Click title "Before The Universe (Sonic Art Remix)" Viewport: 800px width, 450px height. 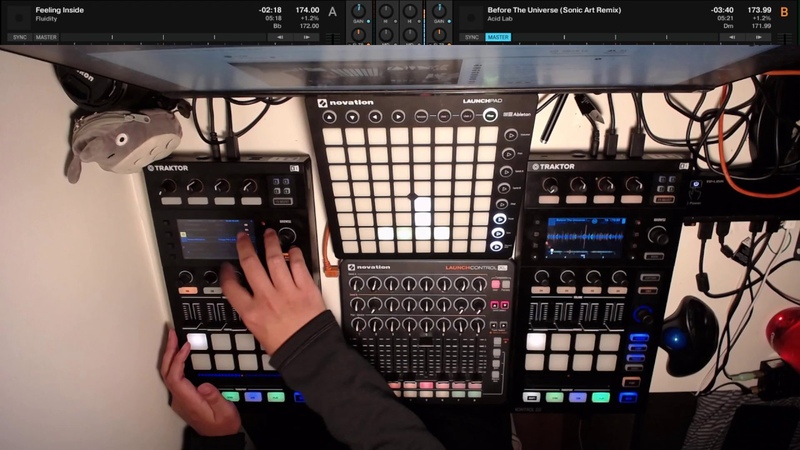pyautogui.click(x=554, y=10)
